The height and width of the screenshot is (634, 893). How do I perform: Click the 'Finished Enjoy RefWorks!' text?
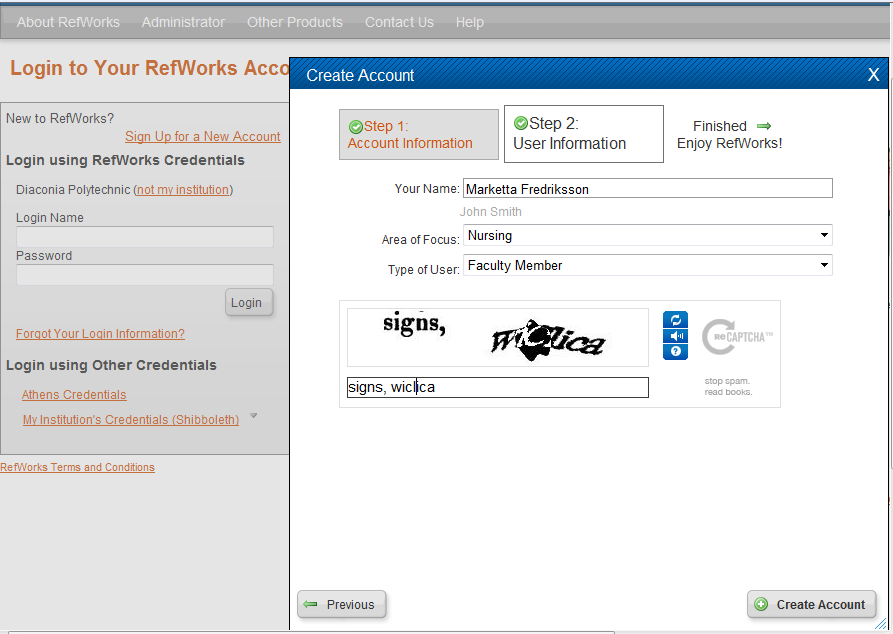pos(730,134)
